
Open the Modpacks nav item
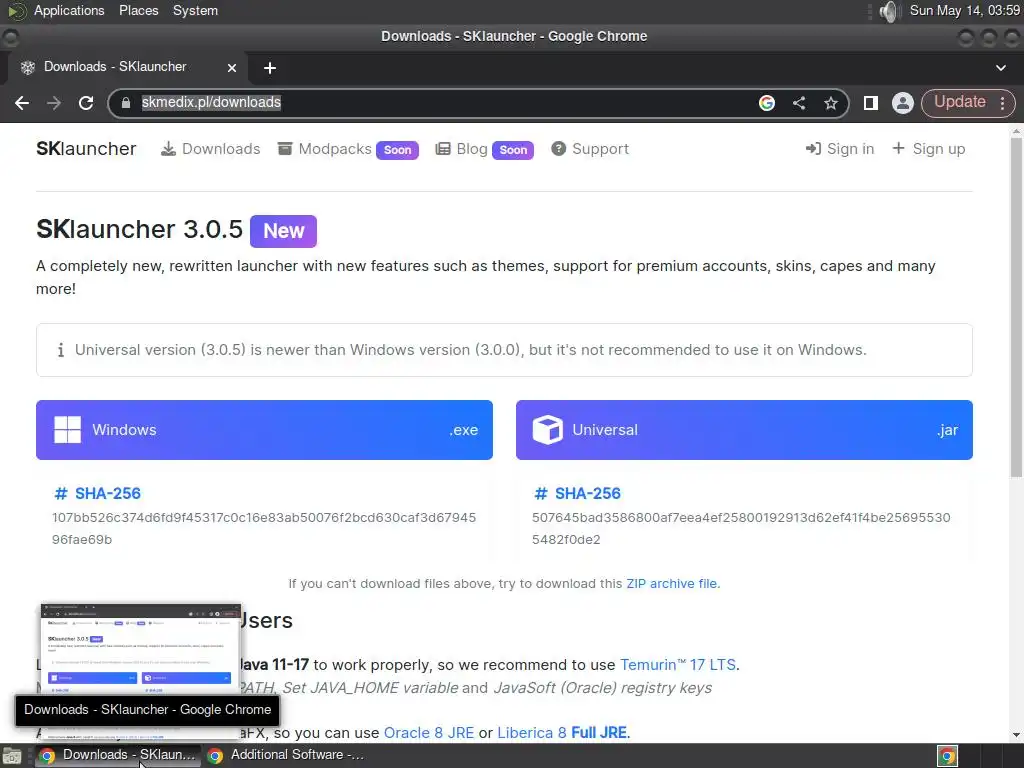(x=347, y=149)
